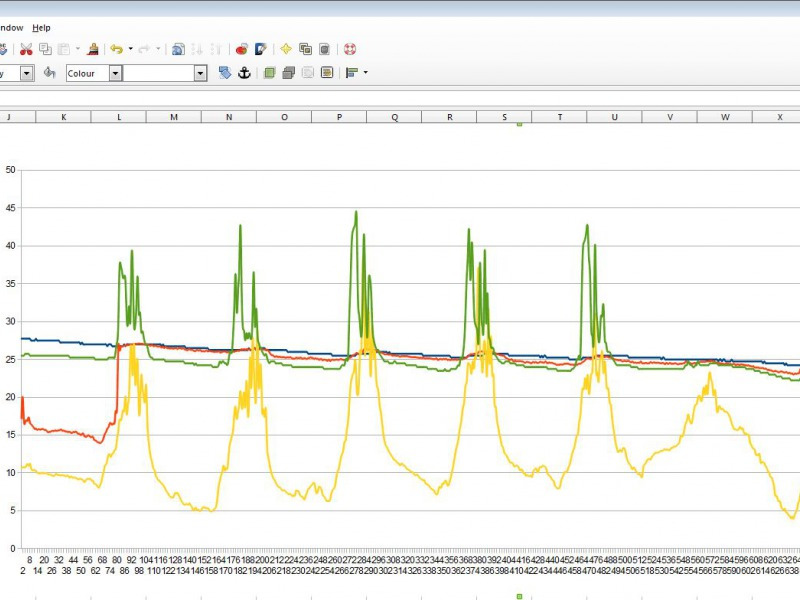Open the fill colour selection box
This screenshot has height=600, width=800.
(x=165, y=73)
